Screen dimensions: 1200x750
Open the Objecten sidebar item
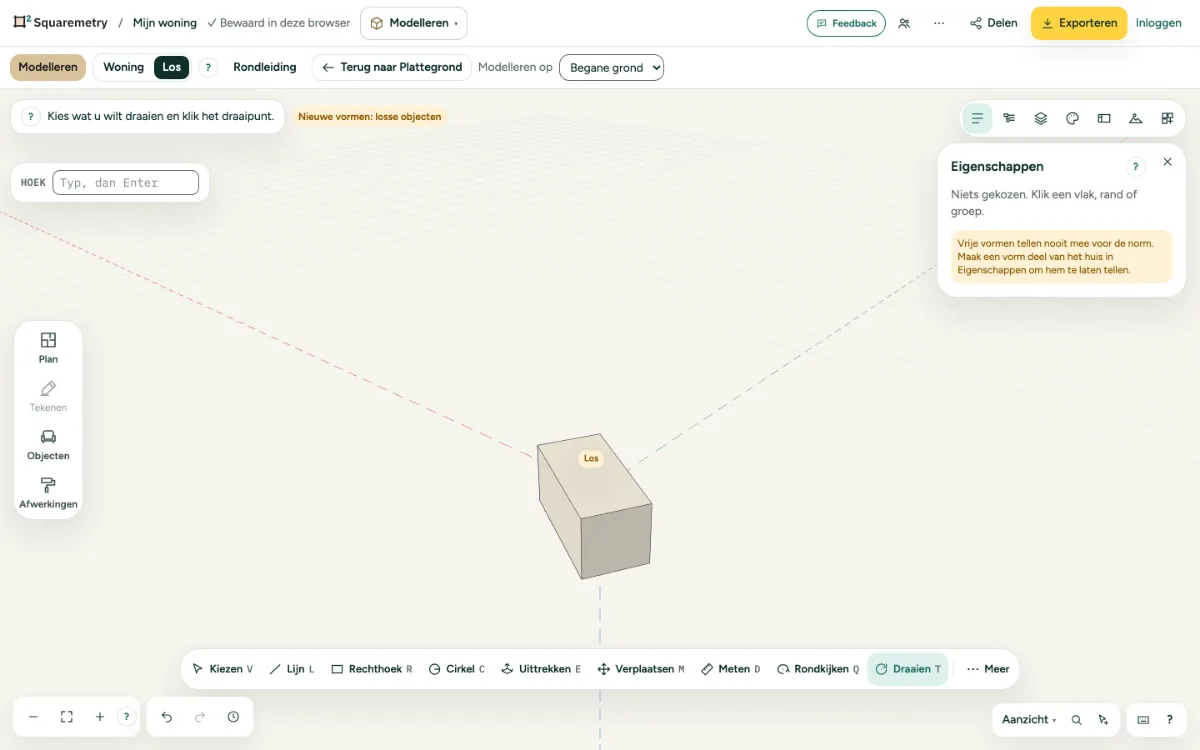(x=48, y=445)
